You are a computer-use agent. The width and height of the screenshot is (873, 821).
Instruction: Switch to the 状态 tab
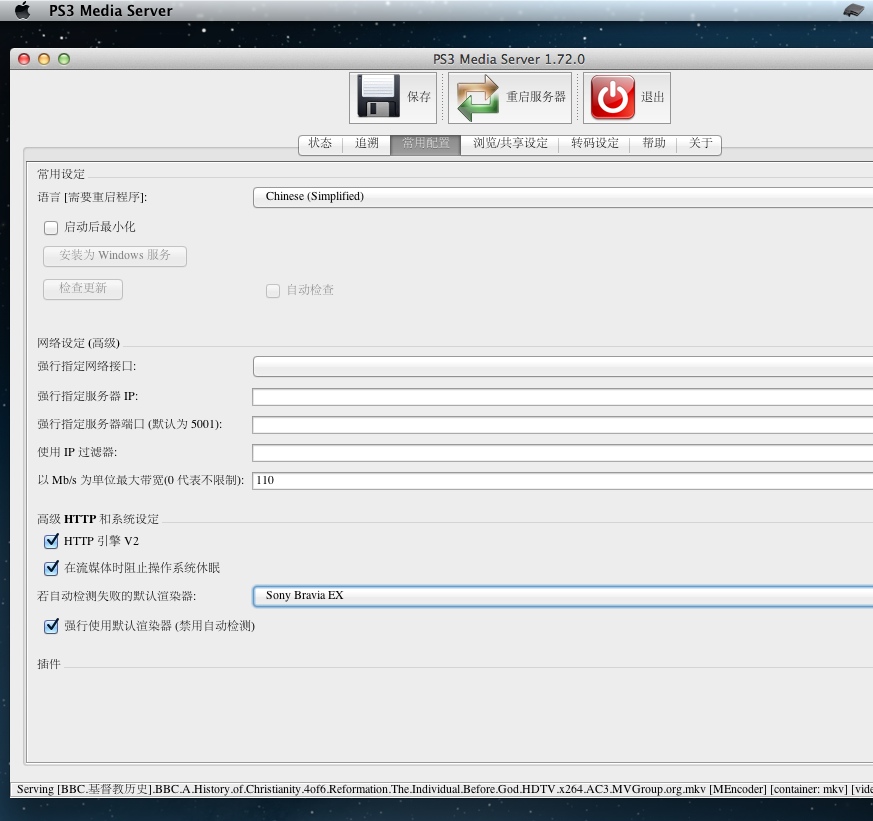pos(320,144)
